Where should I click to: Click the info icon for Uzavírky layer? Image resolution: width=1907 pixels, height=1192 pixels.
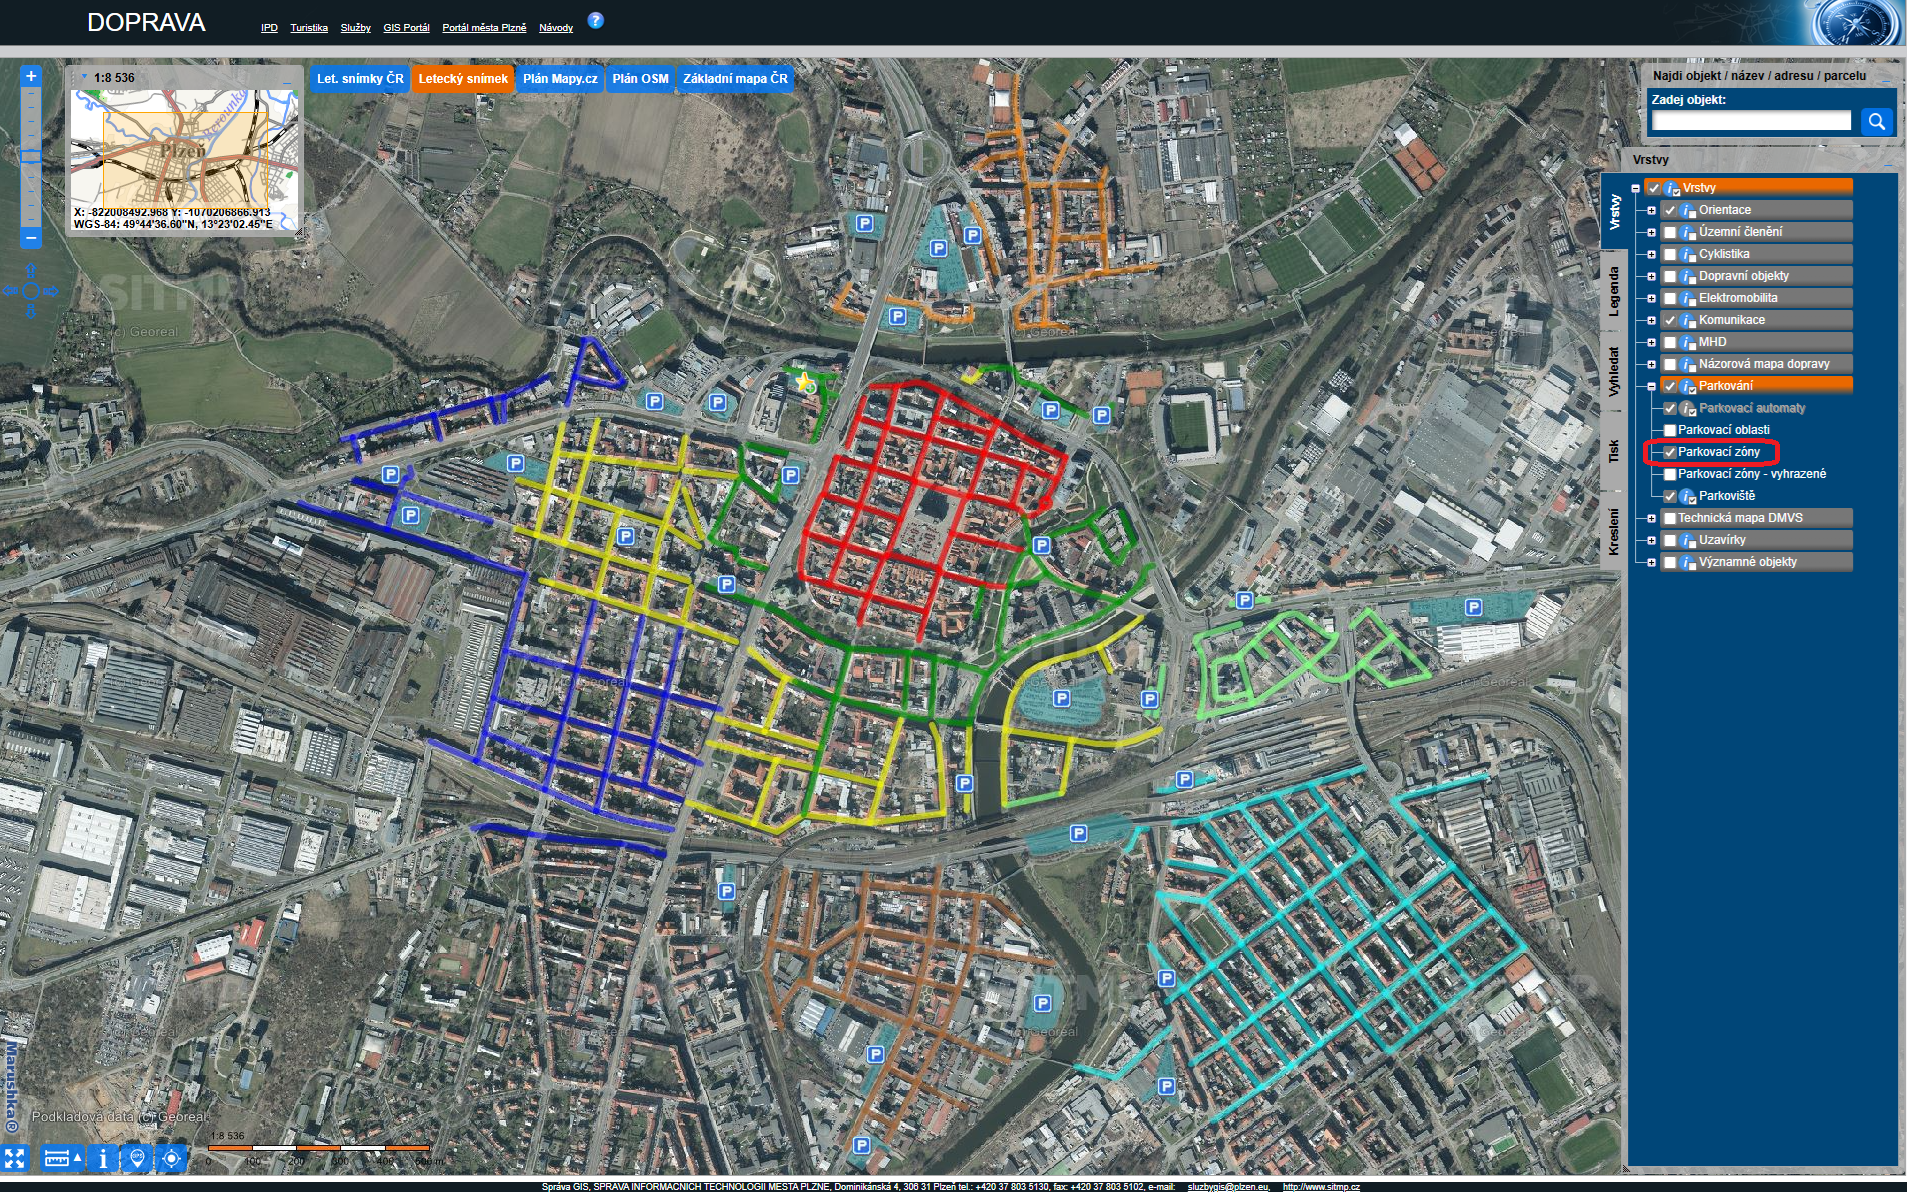[x=1687, y=540]
